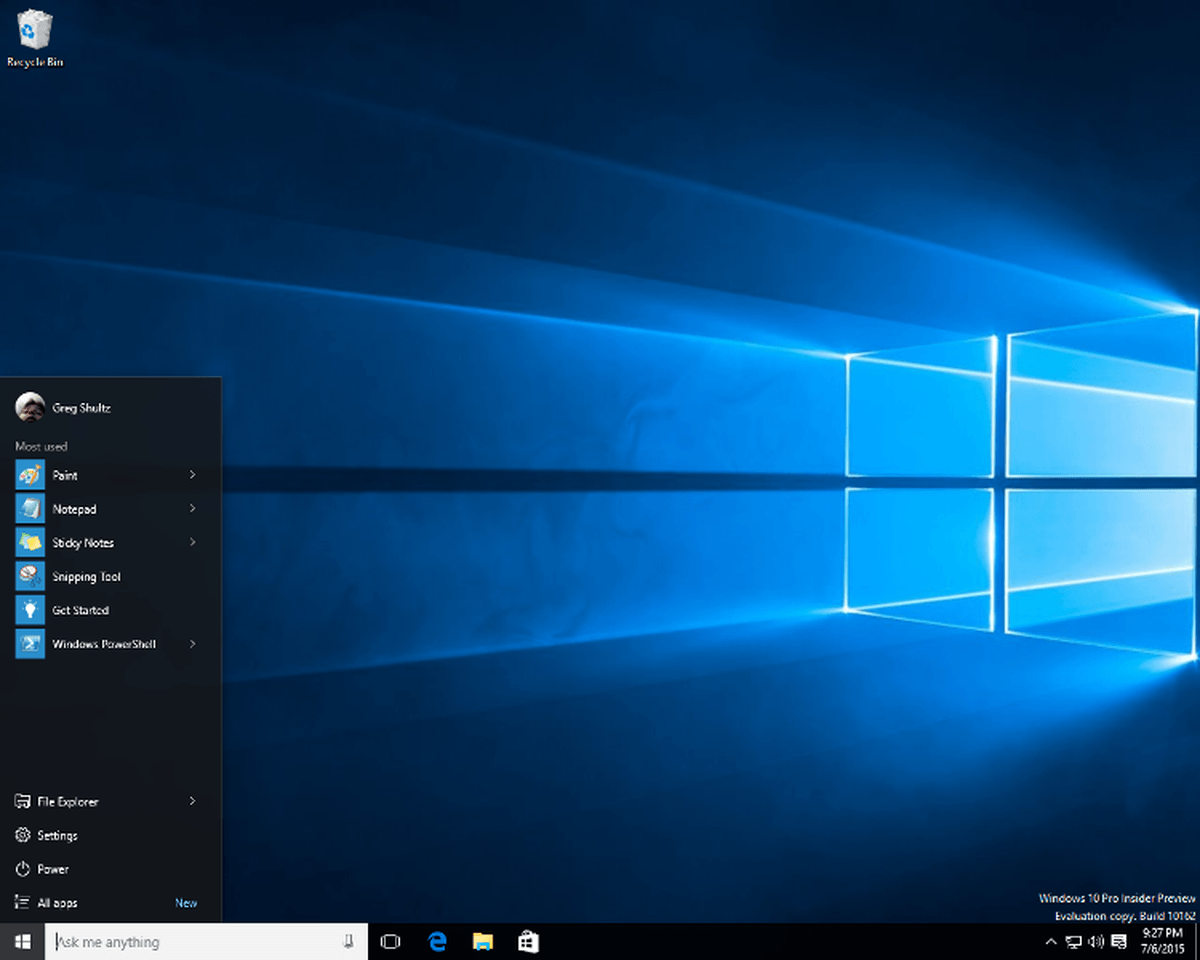The width and height of the screenshot is (1200, 960).
Task: Show hidden system tray icons
Action: (1051, 941)
